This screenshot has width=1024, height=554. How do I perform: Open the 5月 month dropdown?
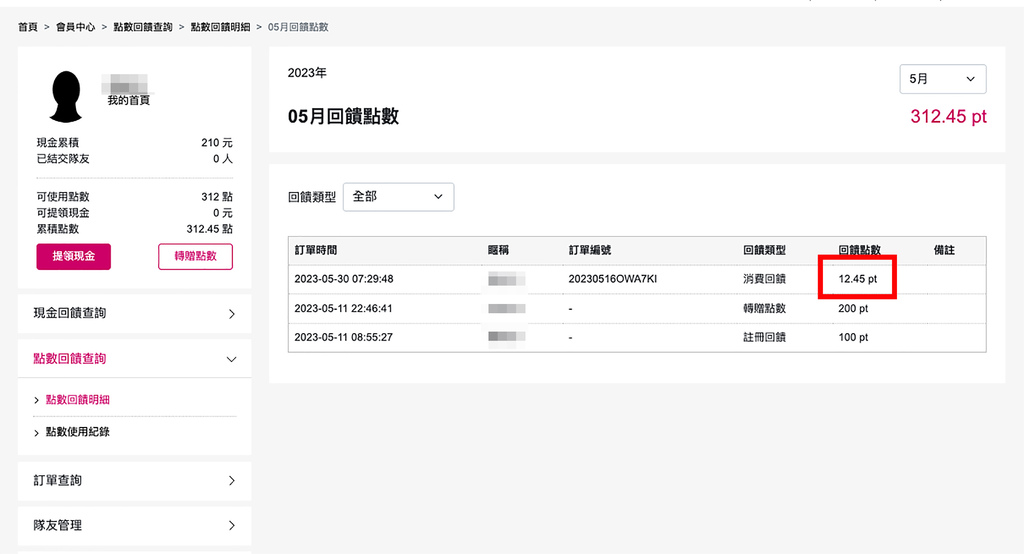click(x=942, y=79)
